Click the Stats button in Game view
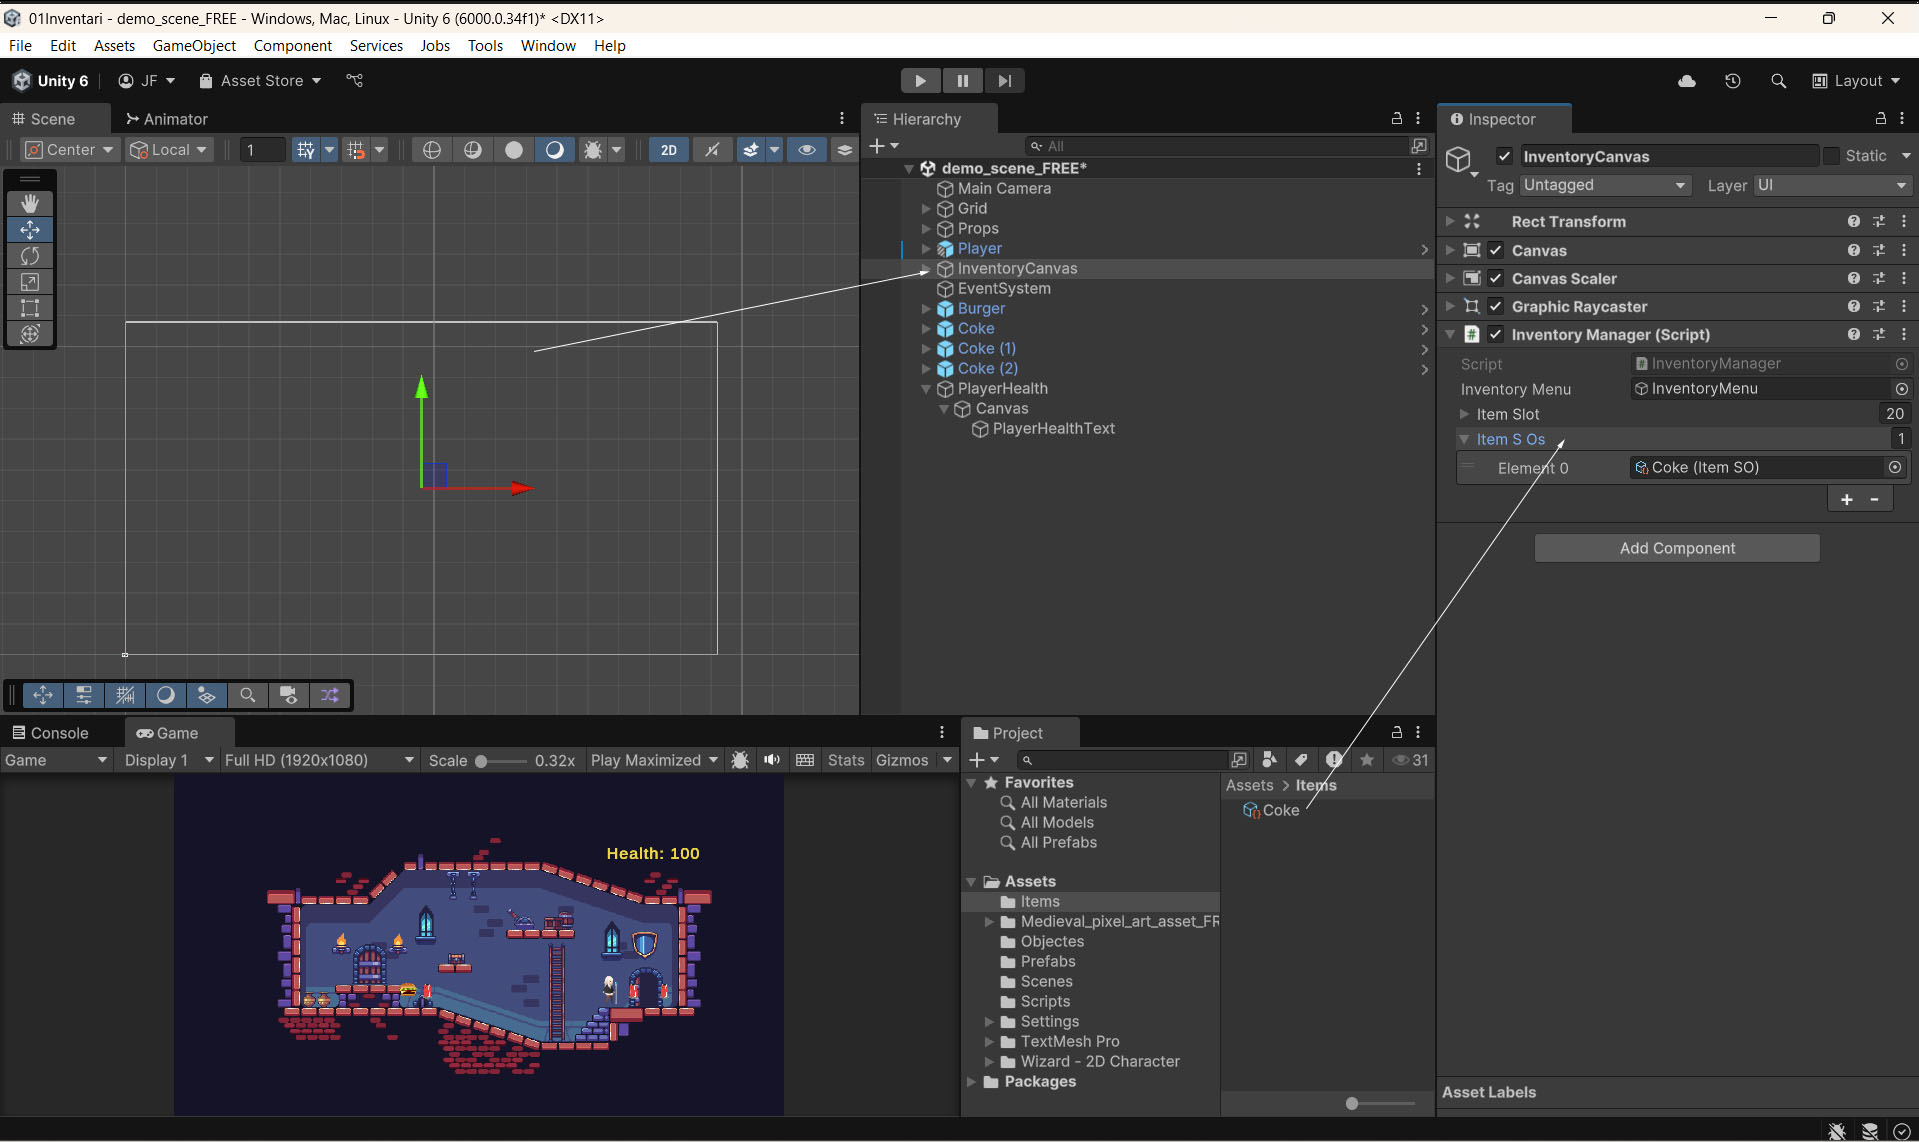This screenshot has width=1919, height=1142. click(x=845, y=760)
